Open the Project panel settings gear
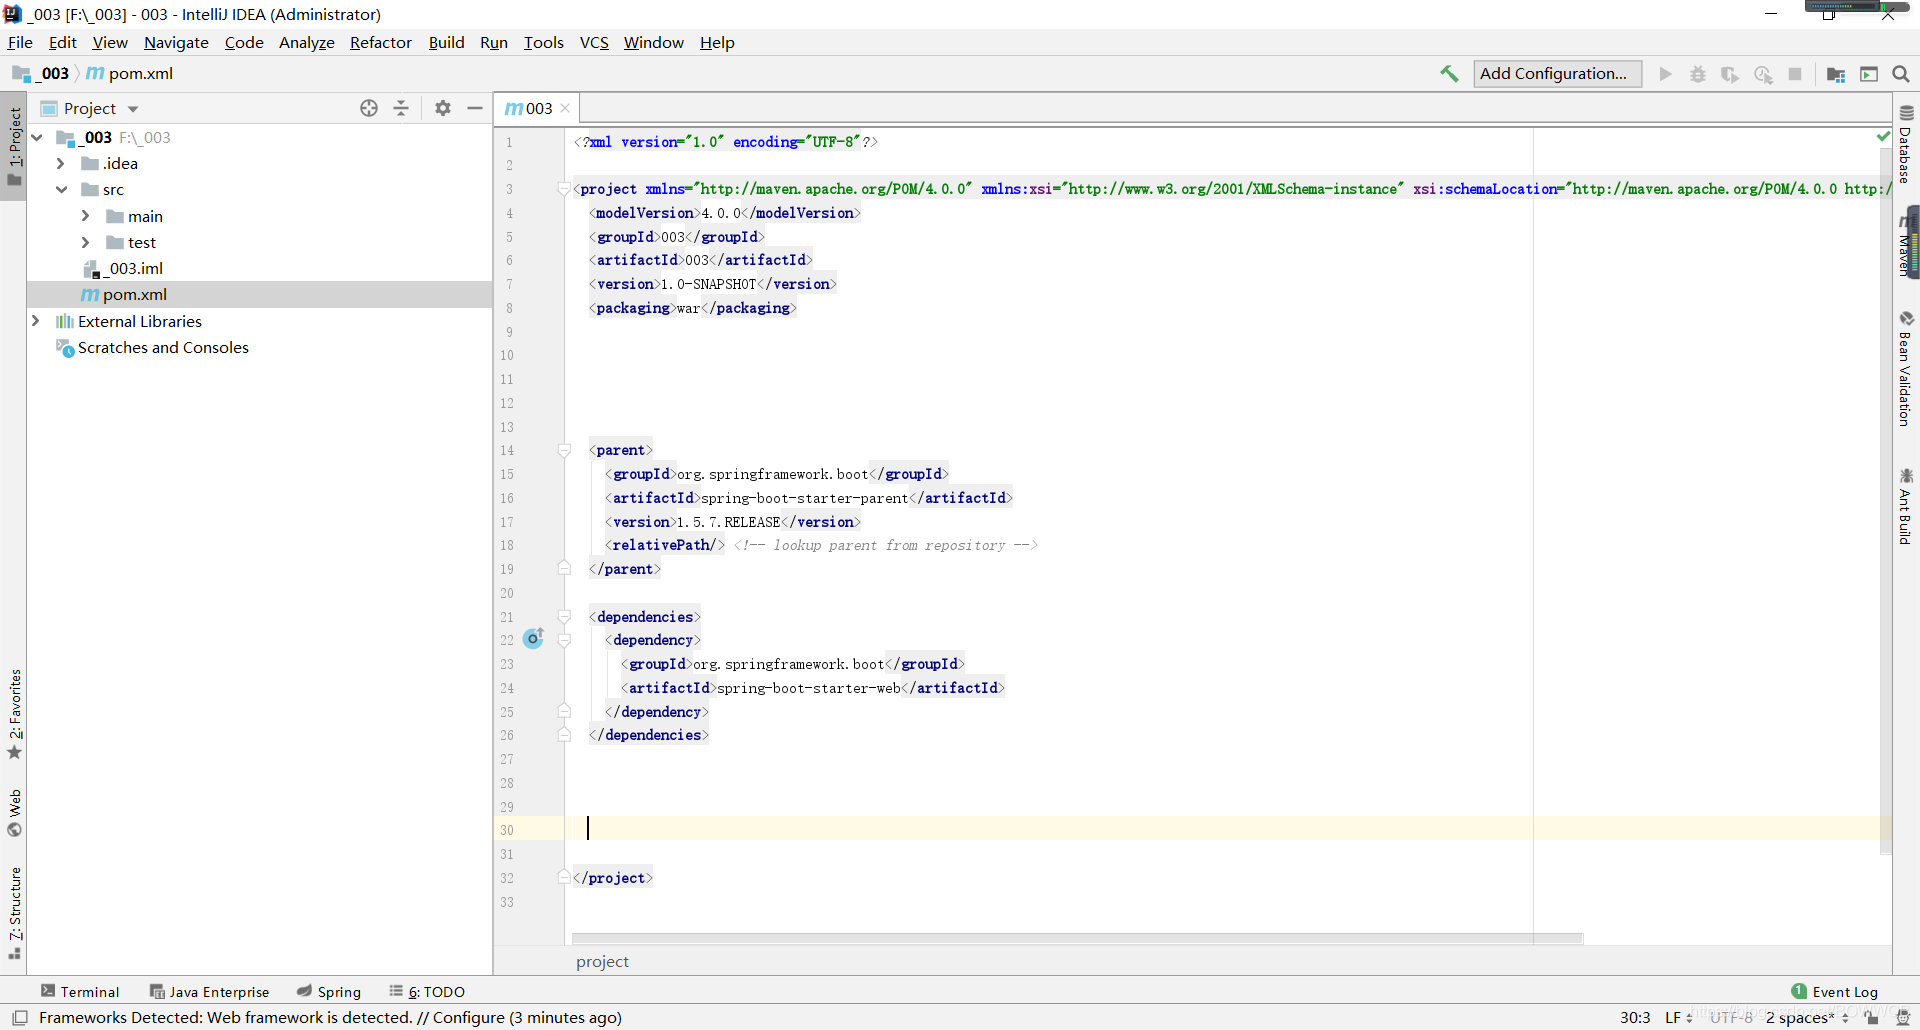 pyautogui.click(x=443, y=108)
